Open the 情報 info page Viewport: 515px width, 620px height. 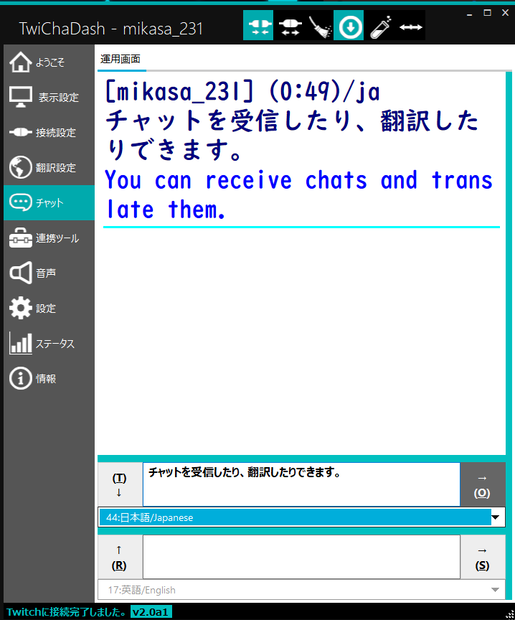pos(49,378)
